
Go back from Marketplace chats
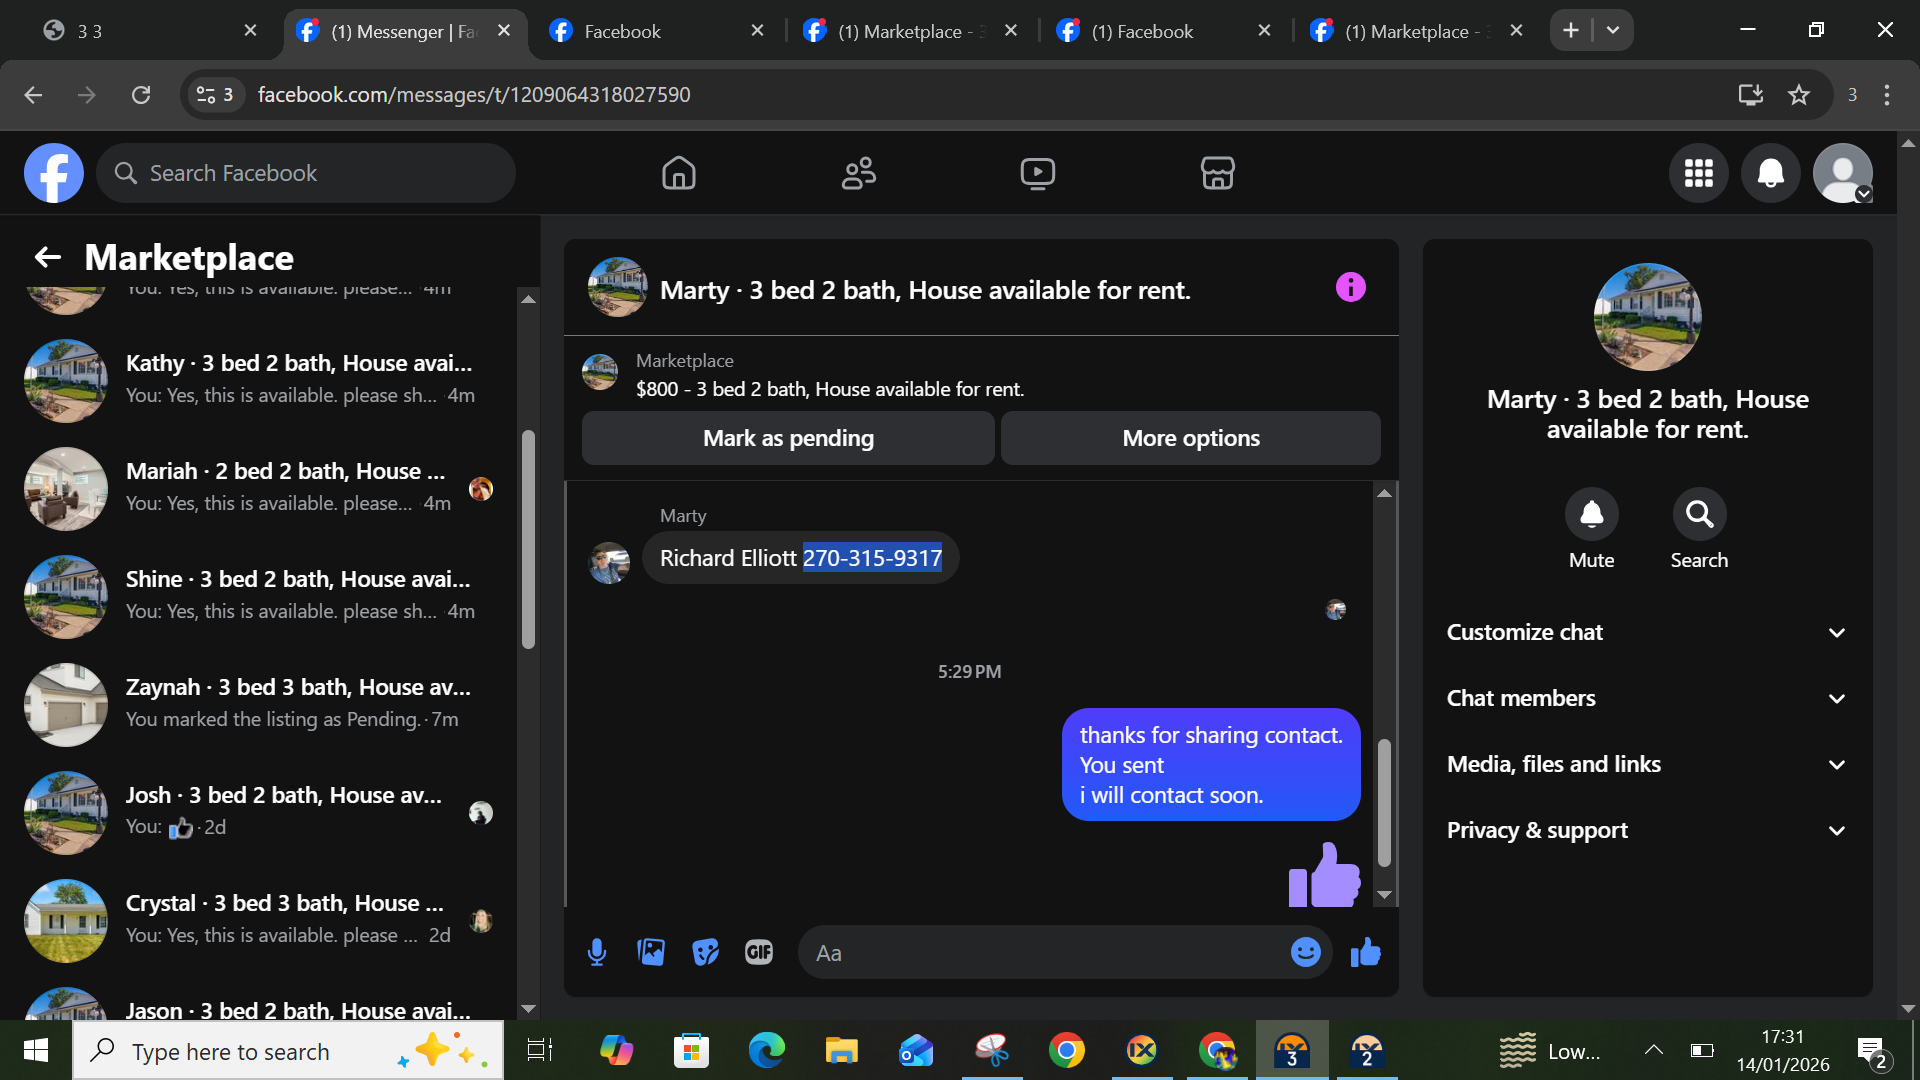pyautogui.click(x=47, y=257)
